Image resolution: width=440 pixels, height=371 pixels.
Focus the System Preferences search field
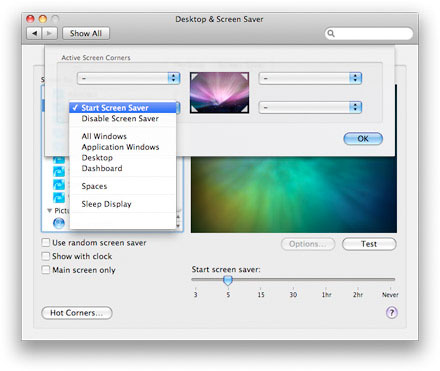(x=369, y=33)
